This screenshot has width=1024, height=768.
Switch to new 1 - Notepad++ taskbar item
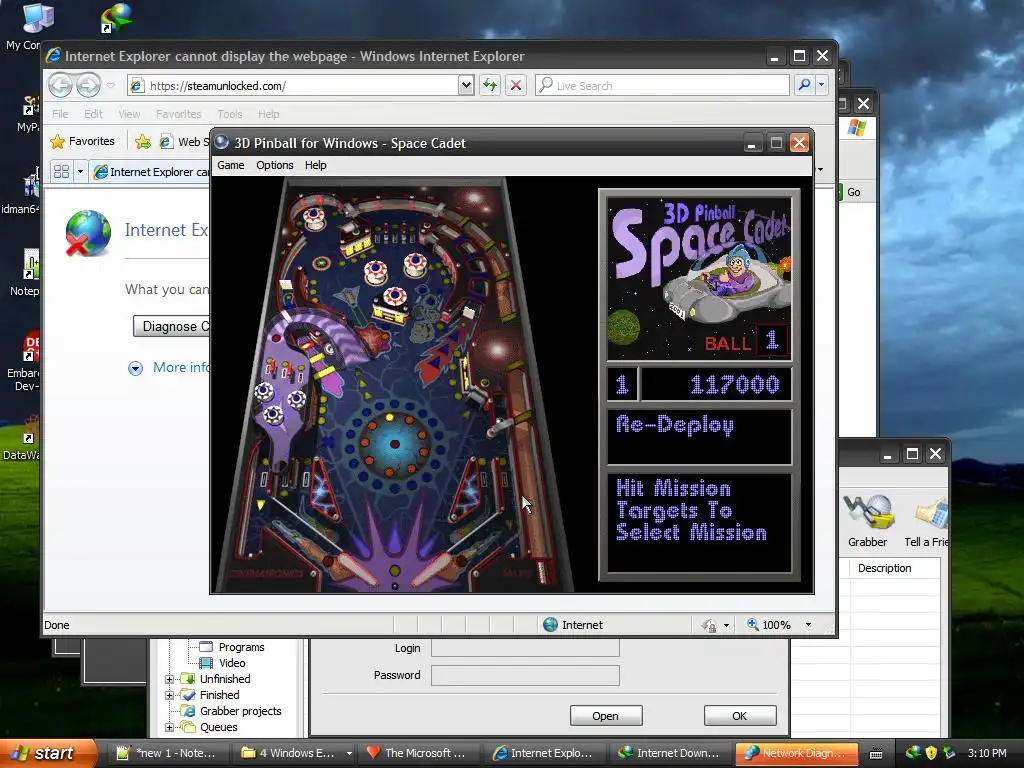[167, 753]
